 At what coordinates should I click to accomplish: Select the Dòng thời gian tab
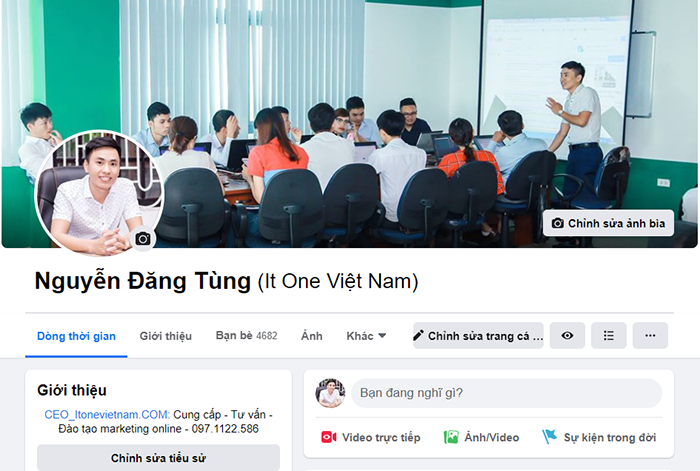pyautogui.click(x=76, y=336)
